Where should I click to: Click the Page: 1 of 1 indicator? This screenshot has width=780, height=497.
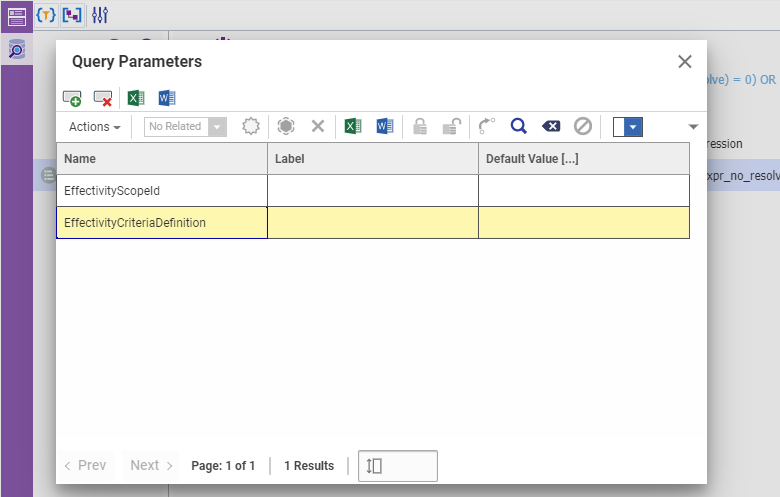pos(223,466)
